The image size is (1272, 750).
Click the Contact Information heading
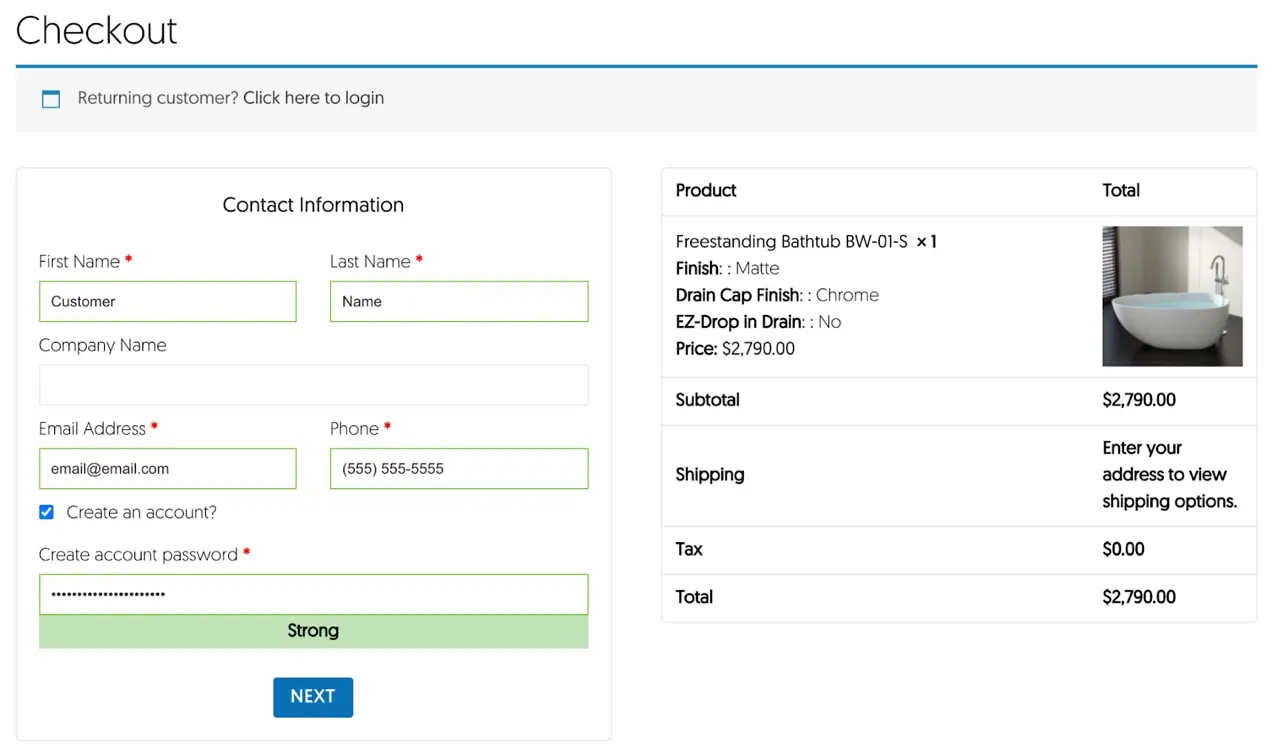313,205
